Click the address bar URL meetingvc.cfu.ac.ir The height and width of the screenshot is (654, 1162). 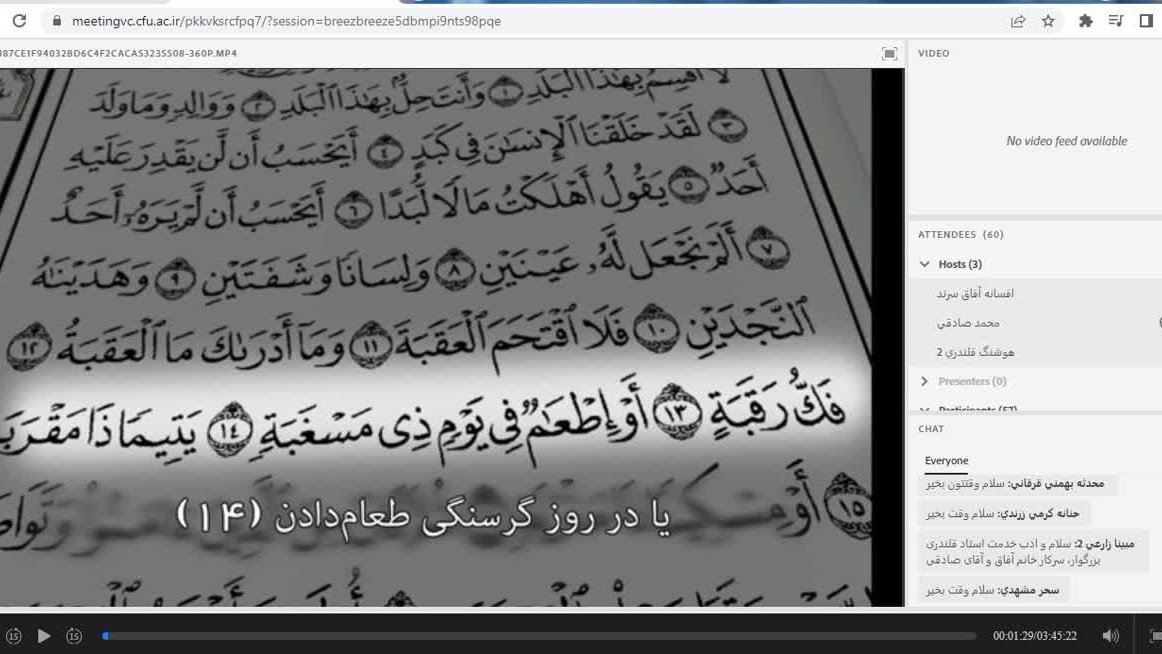pos(286,21)
